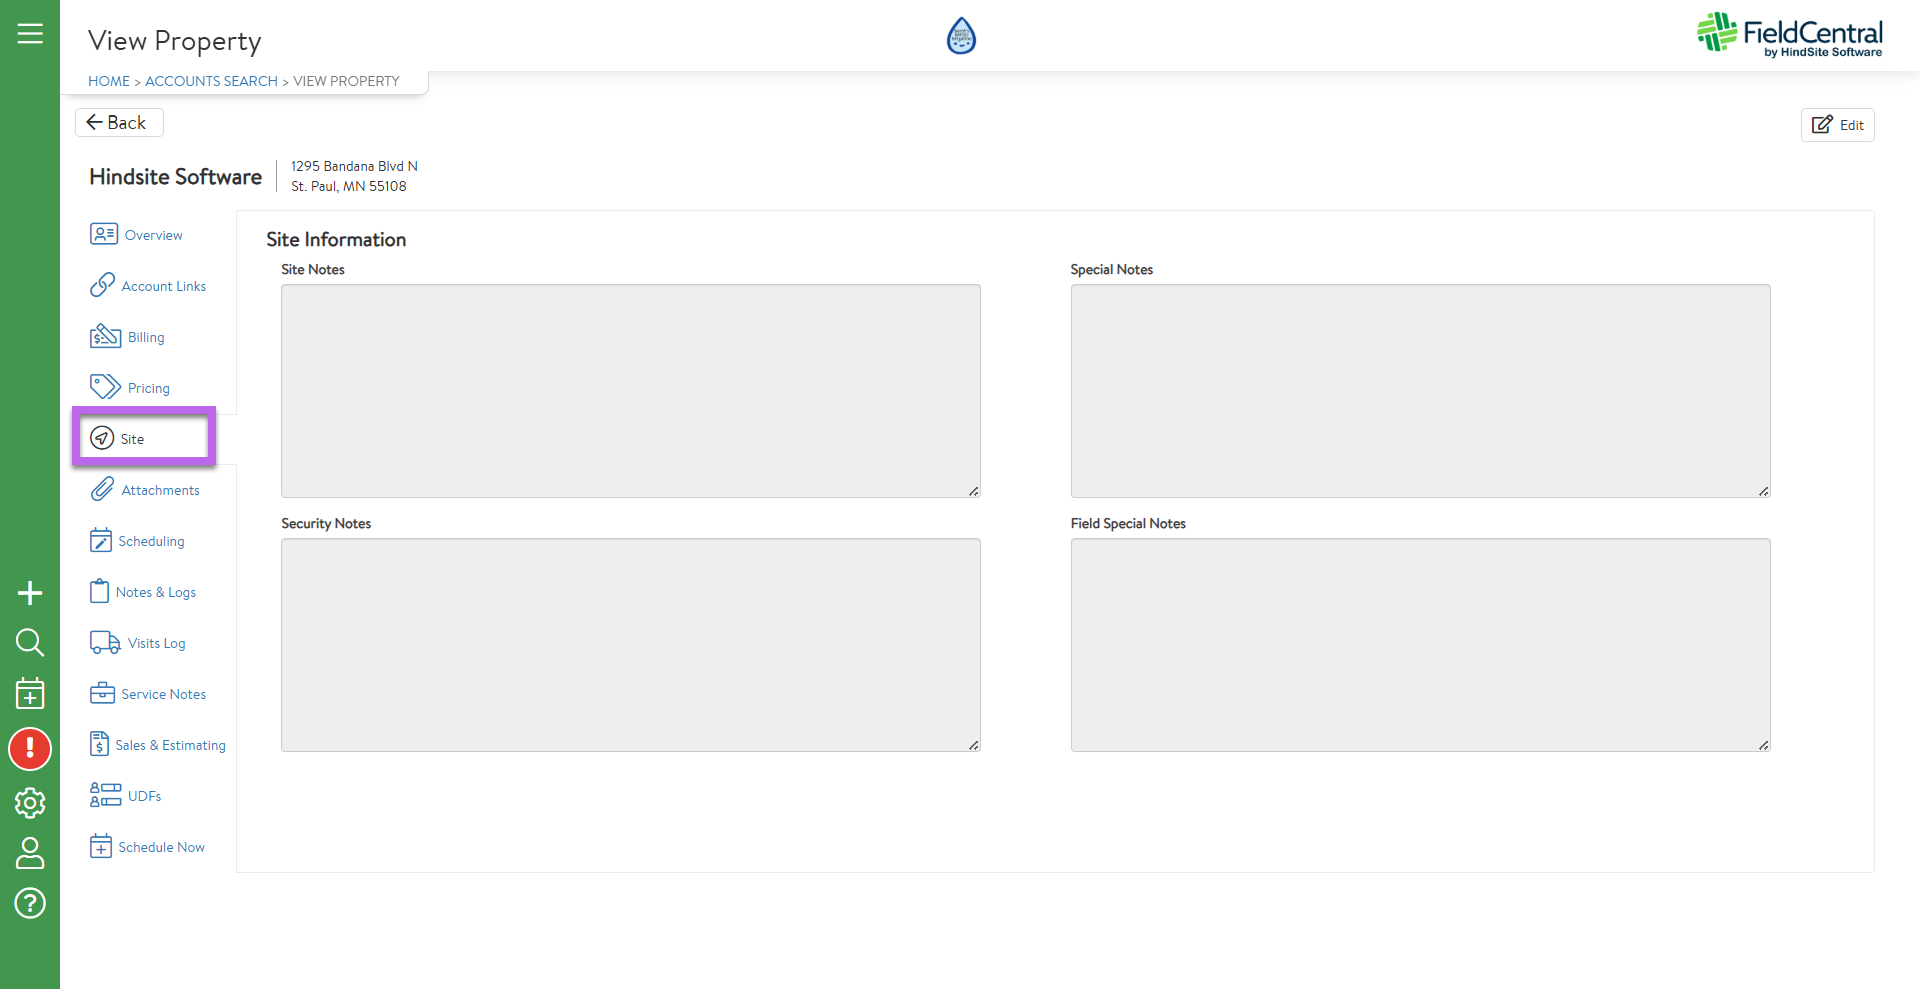Click the Field Special Notes text area
1920x989 pixels.
tap(1420, 645)
